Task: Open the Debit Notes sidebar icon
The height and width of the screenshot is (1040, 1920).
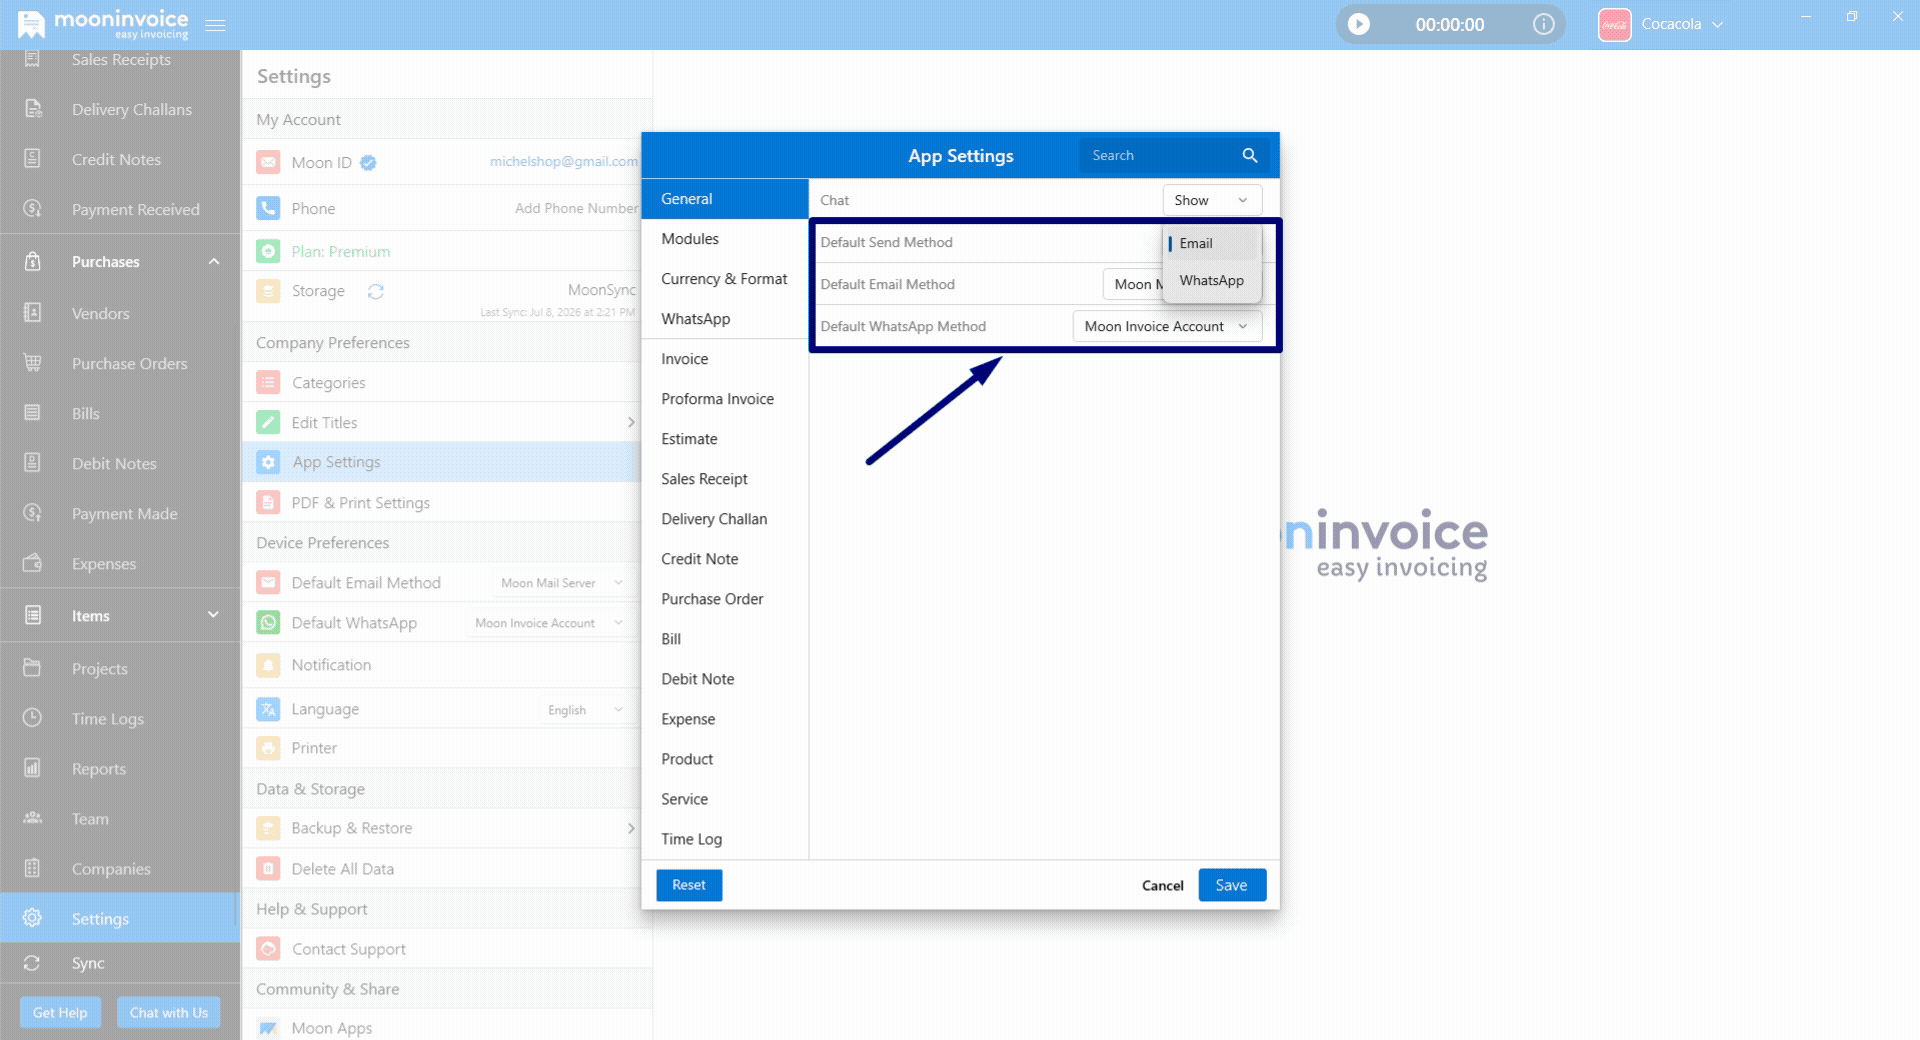Action: 33,462
